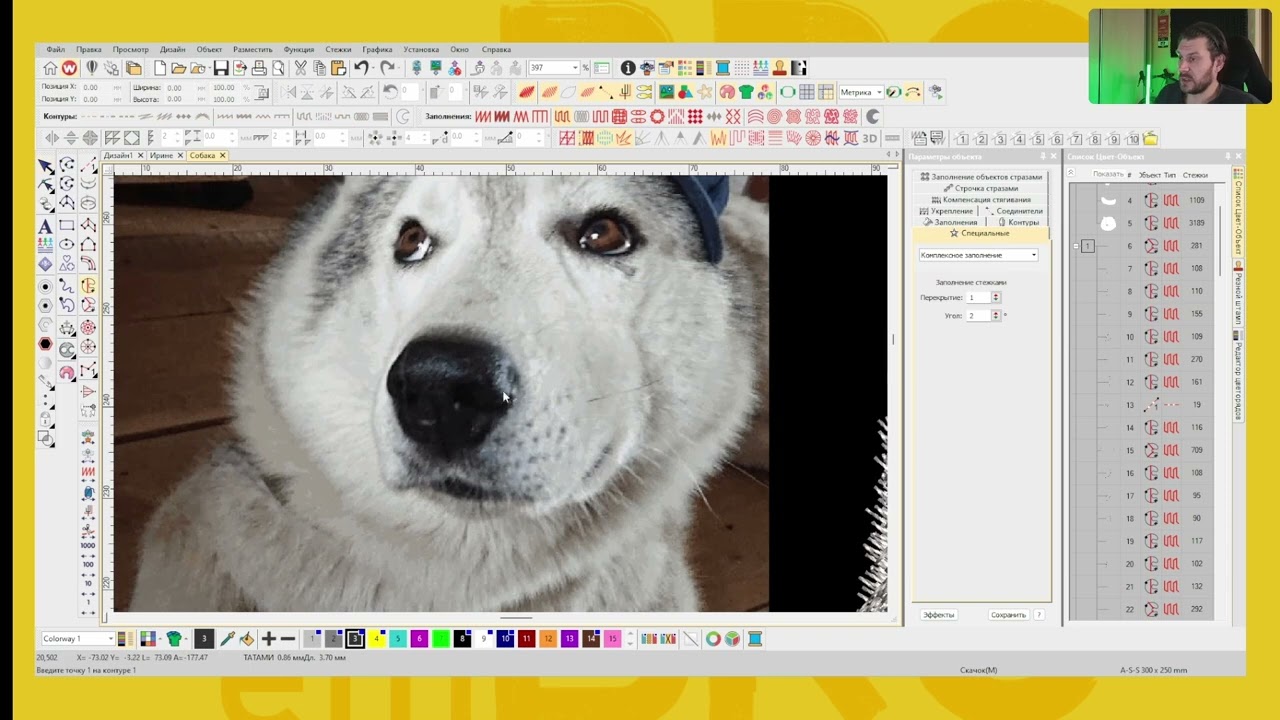Viewport: 1280px width, 720px height.
Task: Click the Перекрытие value field
Action: (x=977, y=298)
